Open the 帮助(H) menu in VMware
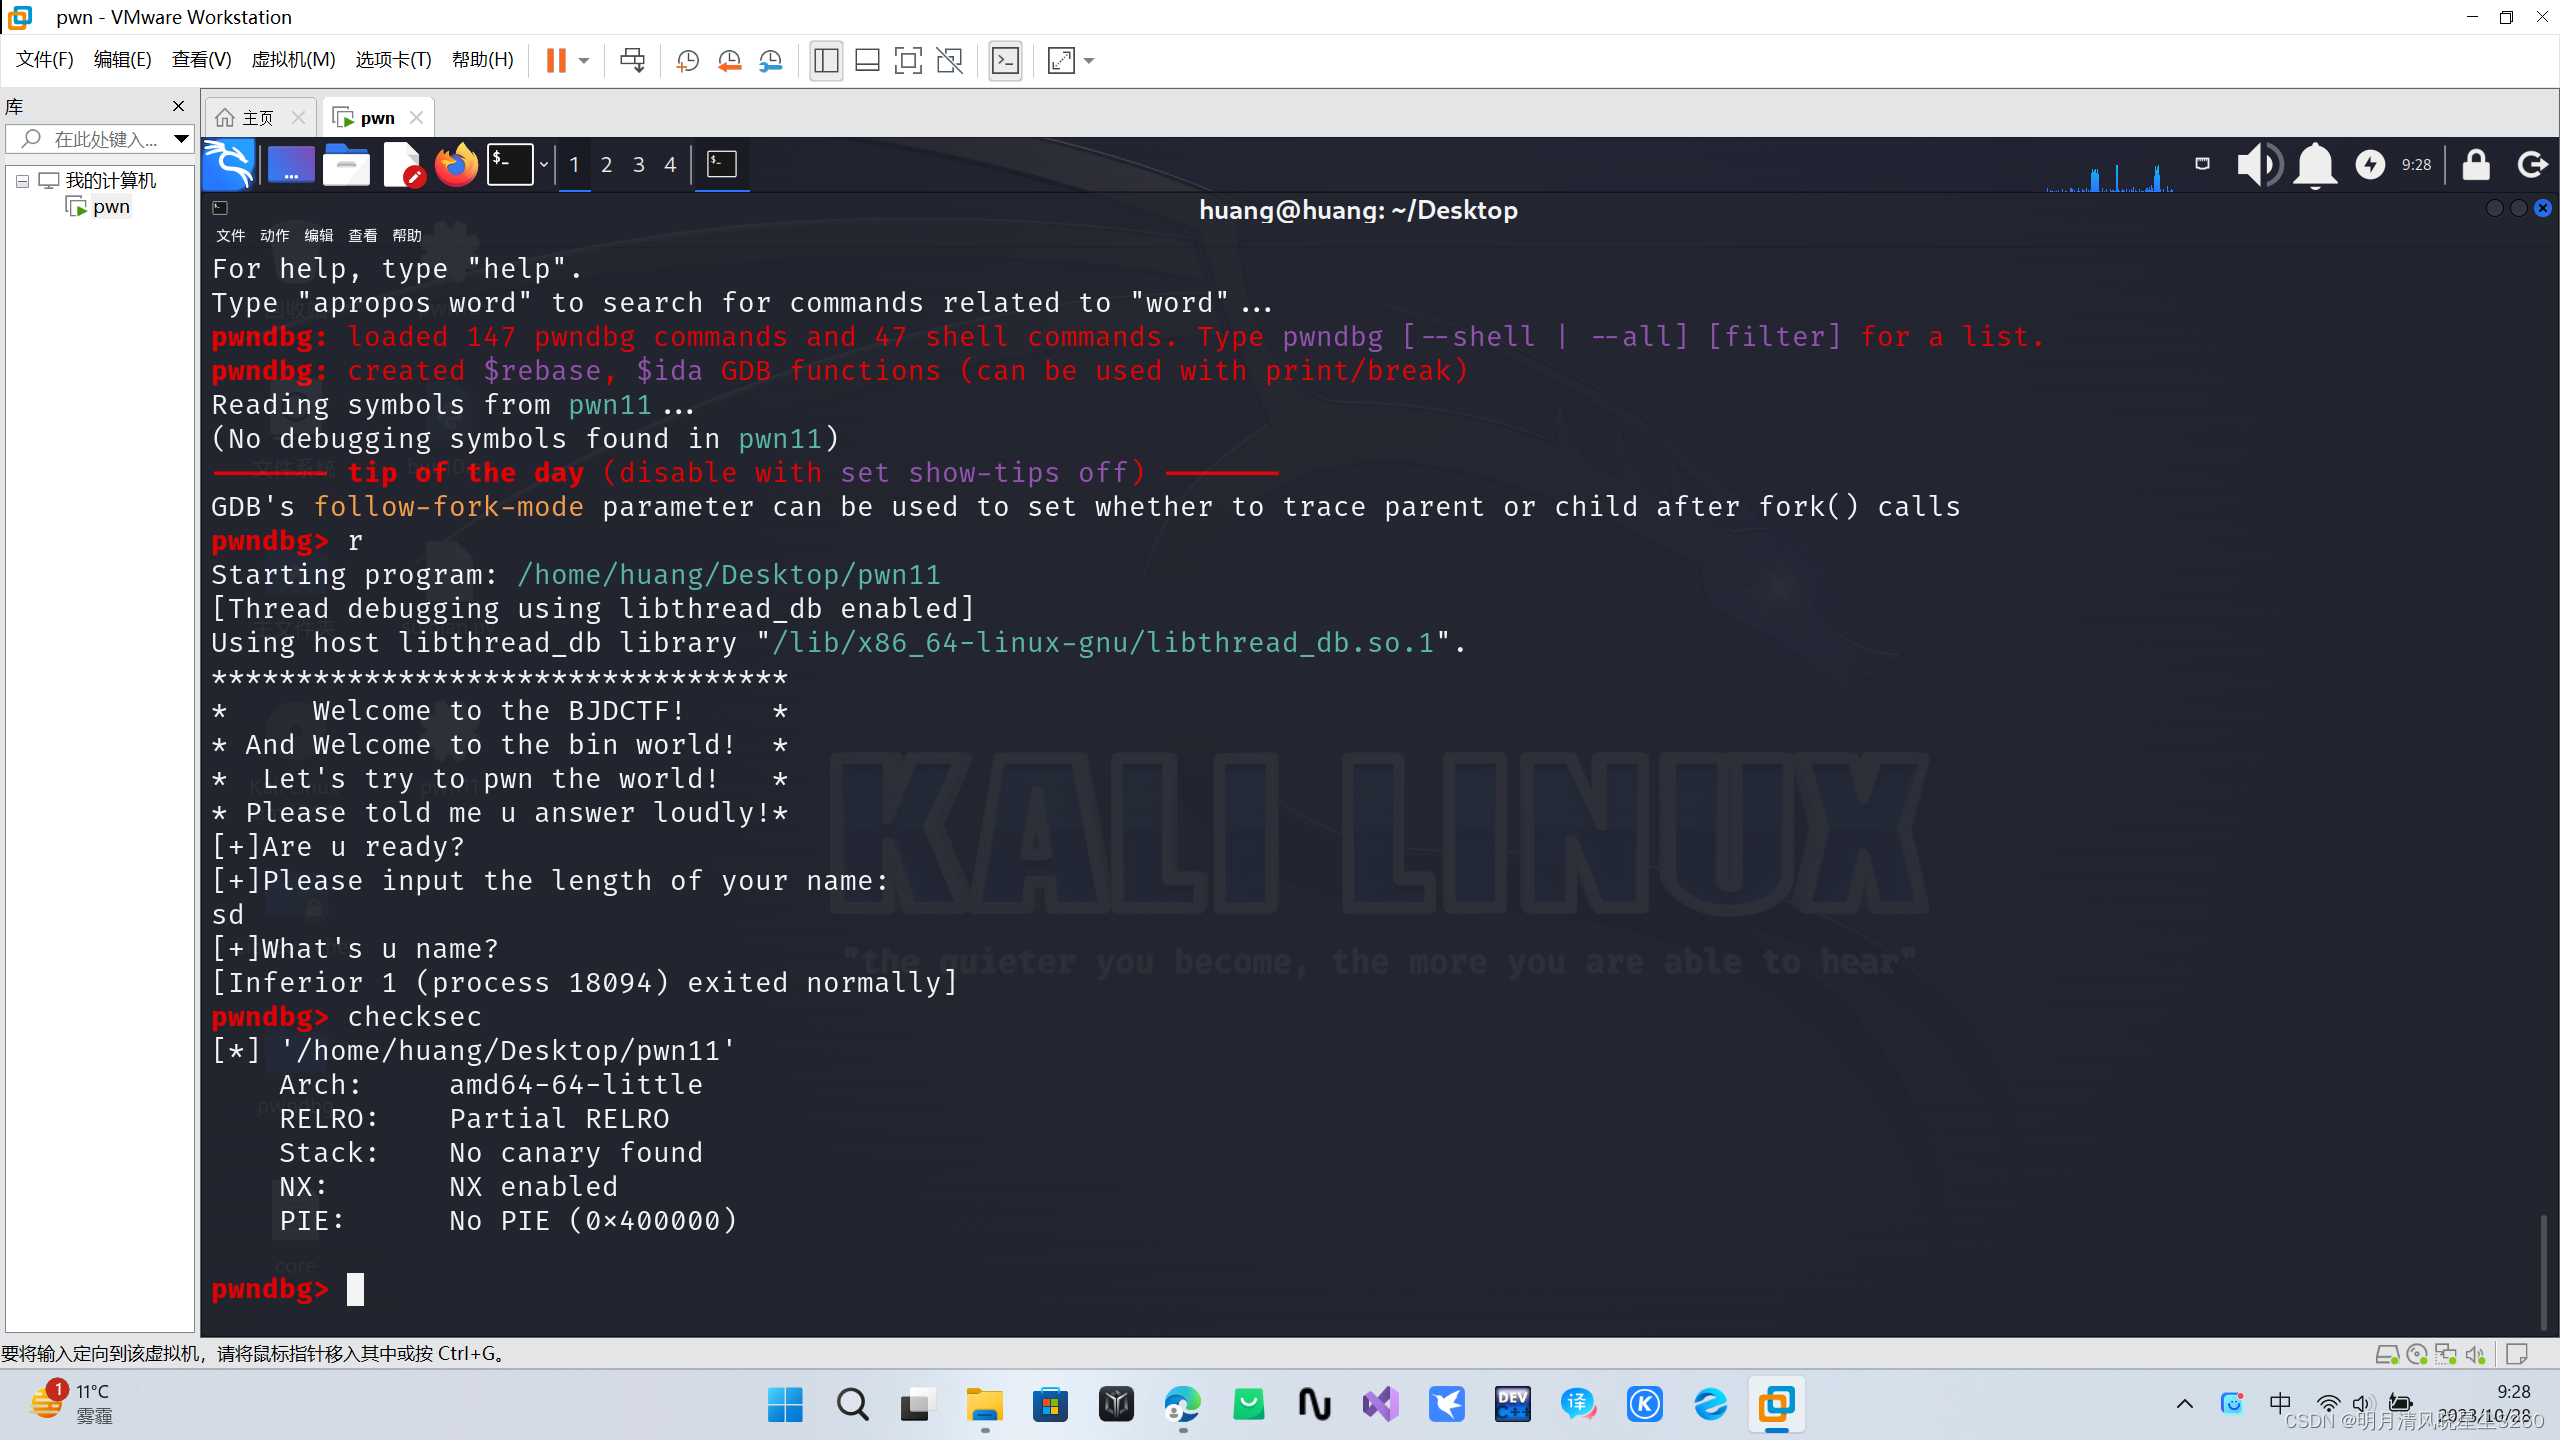This screenshot has height=1440, width=2560. point(482,60)
